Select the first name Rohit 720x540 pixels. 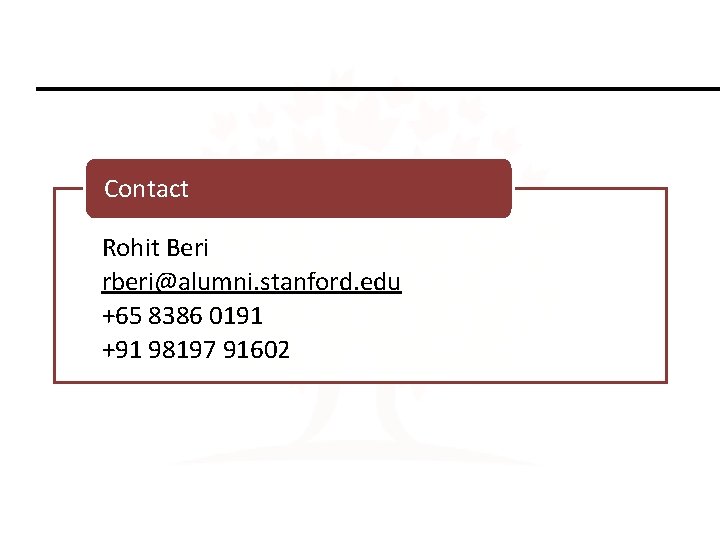coord(127,248)
